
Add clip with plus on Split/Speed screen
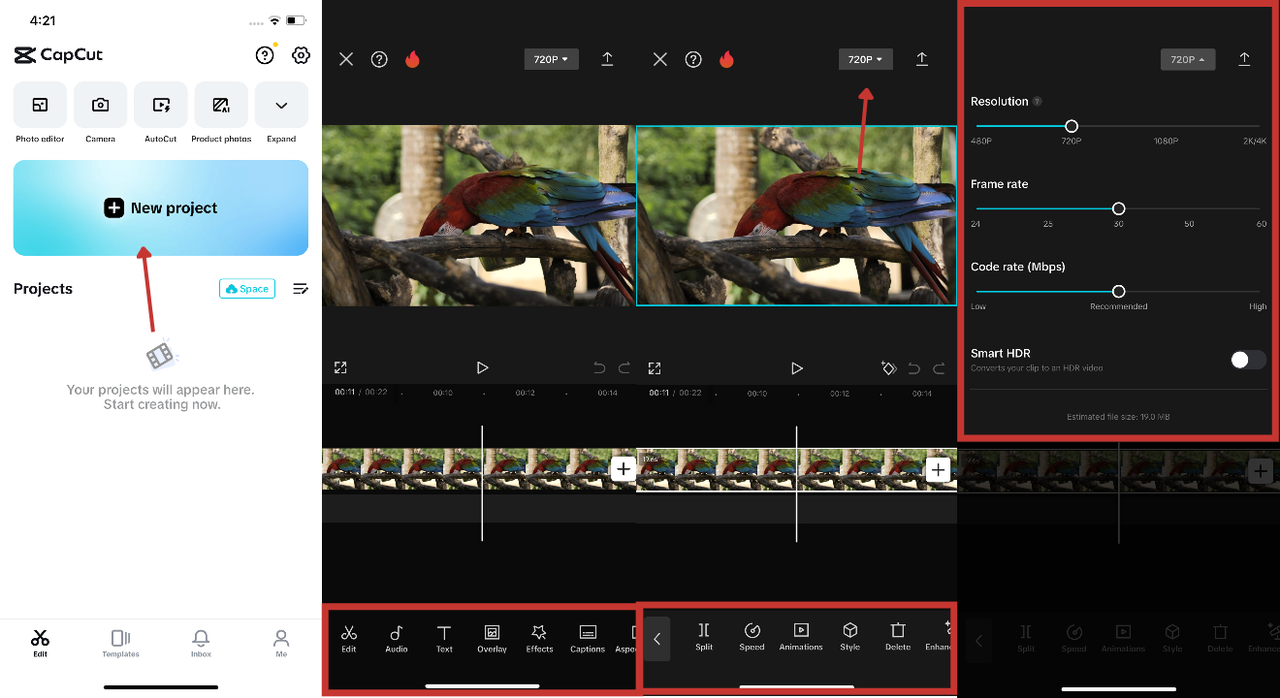938,468
